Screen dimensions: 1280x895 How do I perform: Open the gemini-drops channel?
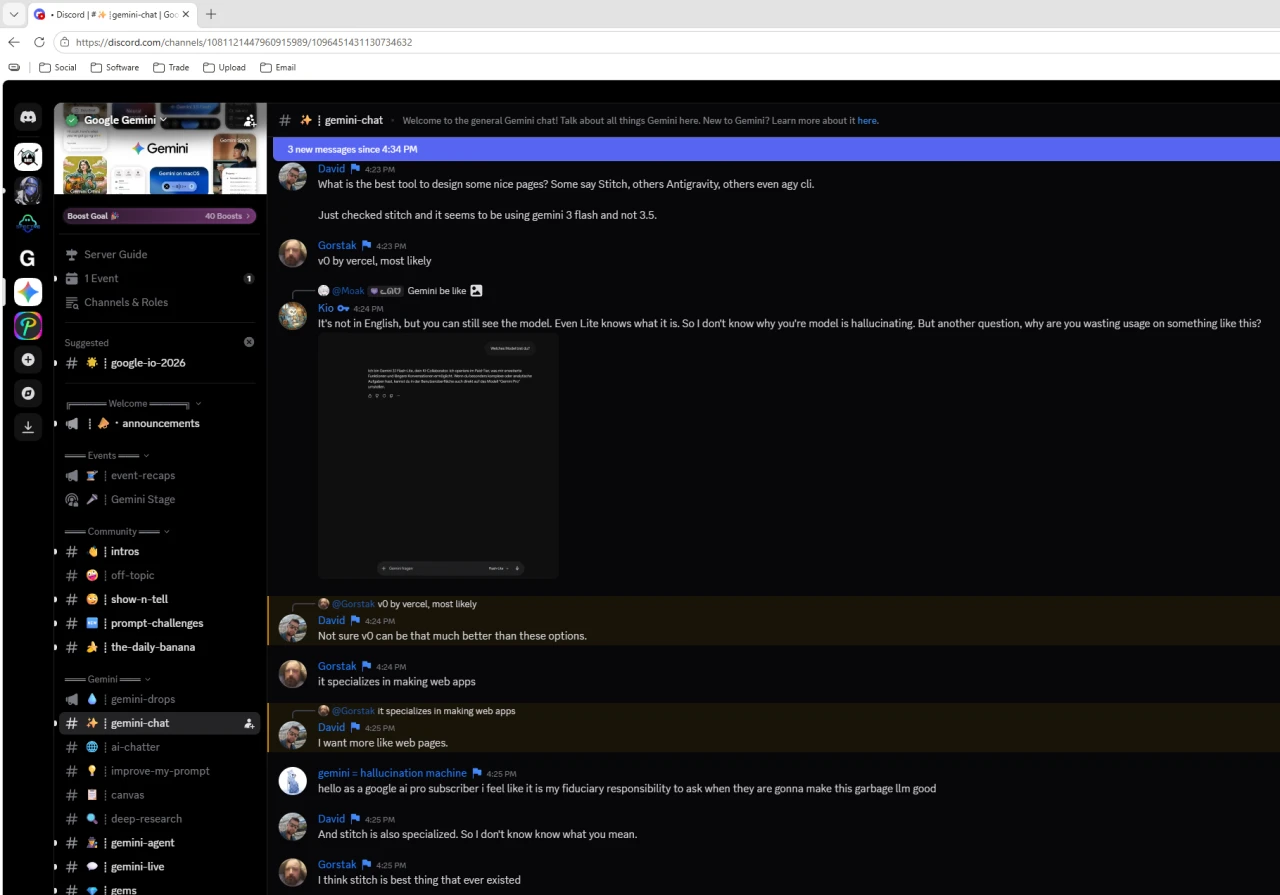[160, 699]
